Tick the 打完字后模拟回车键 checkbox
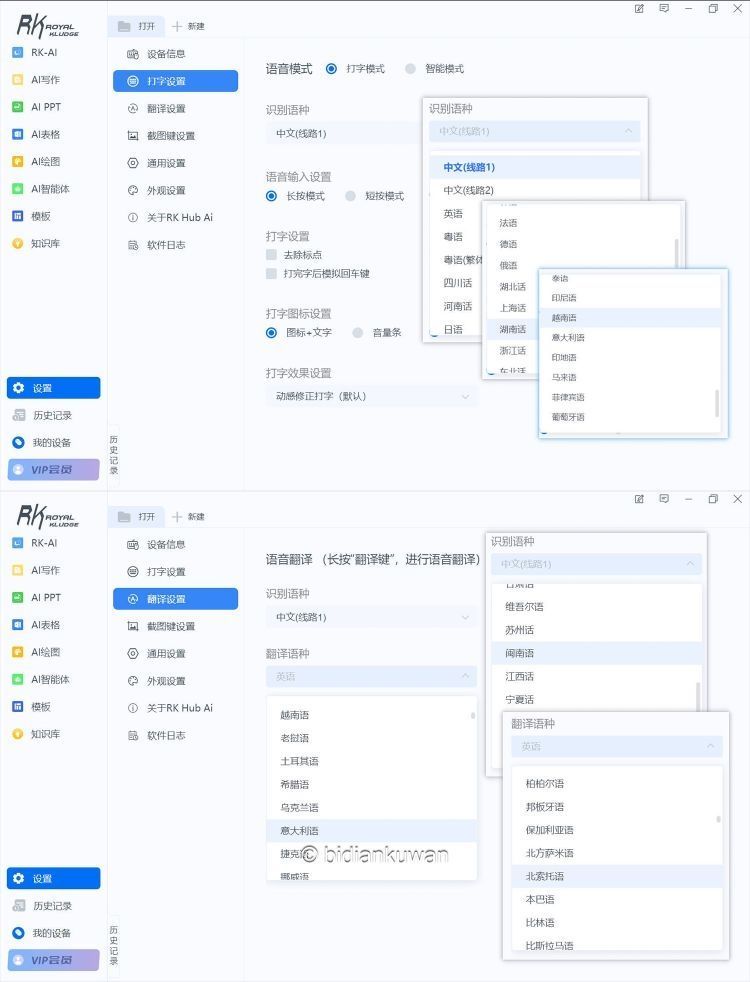Viewport: 750px width, 982px height. [271, 273]
